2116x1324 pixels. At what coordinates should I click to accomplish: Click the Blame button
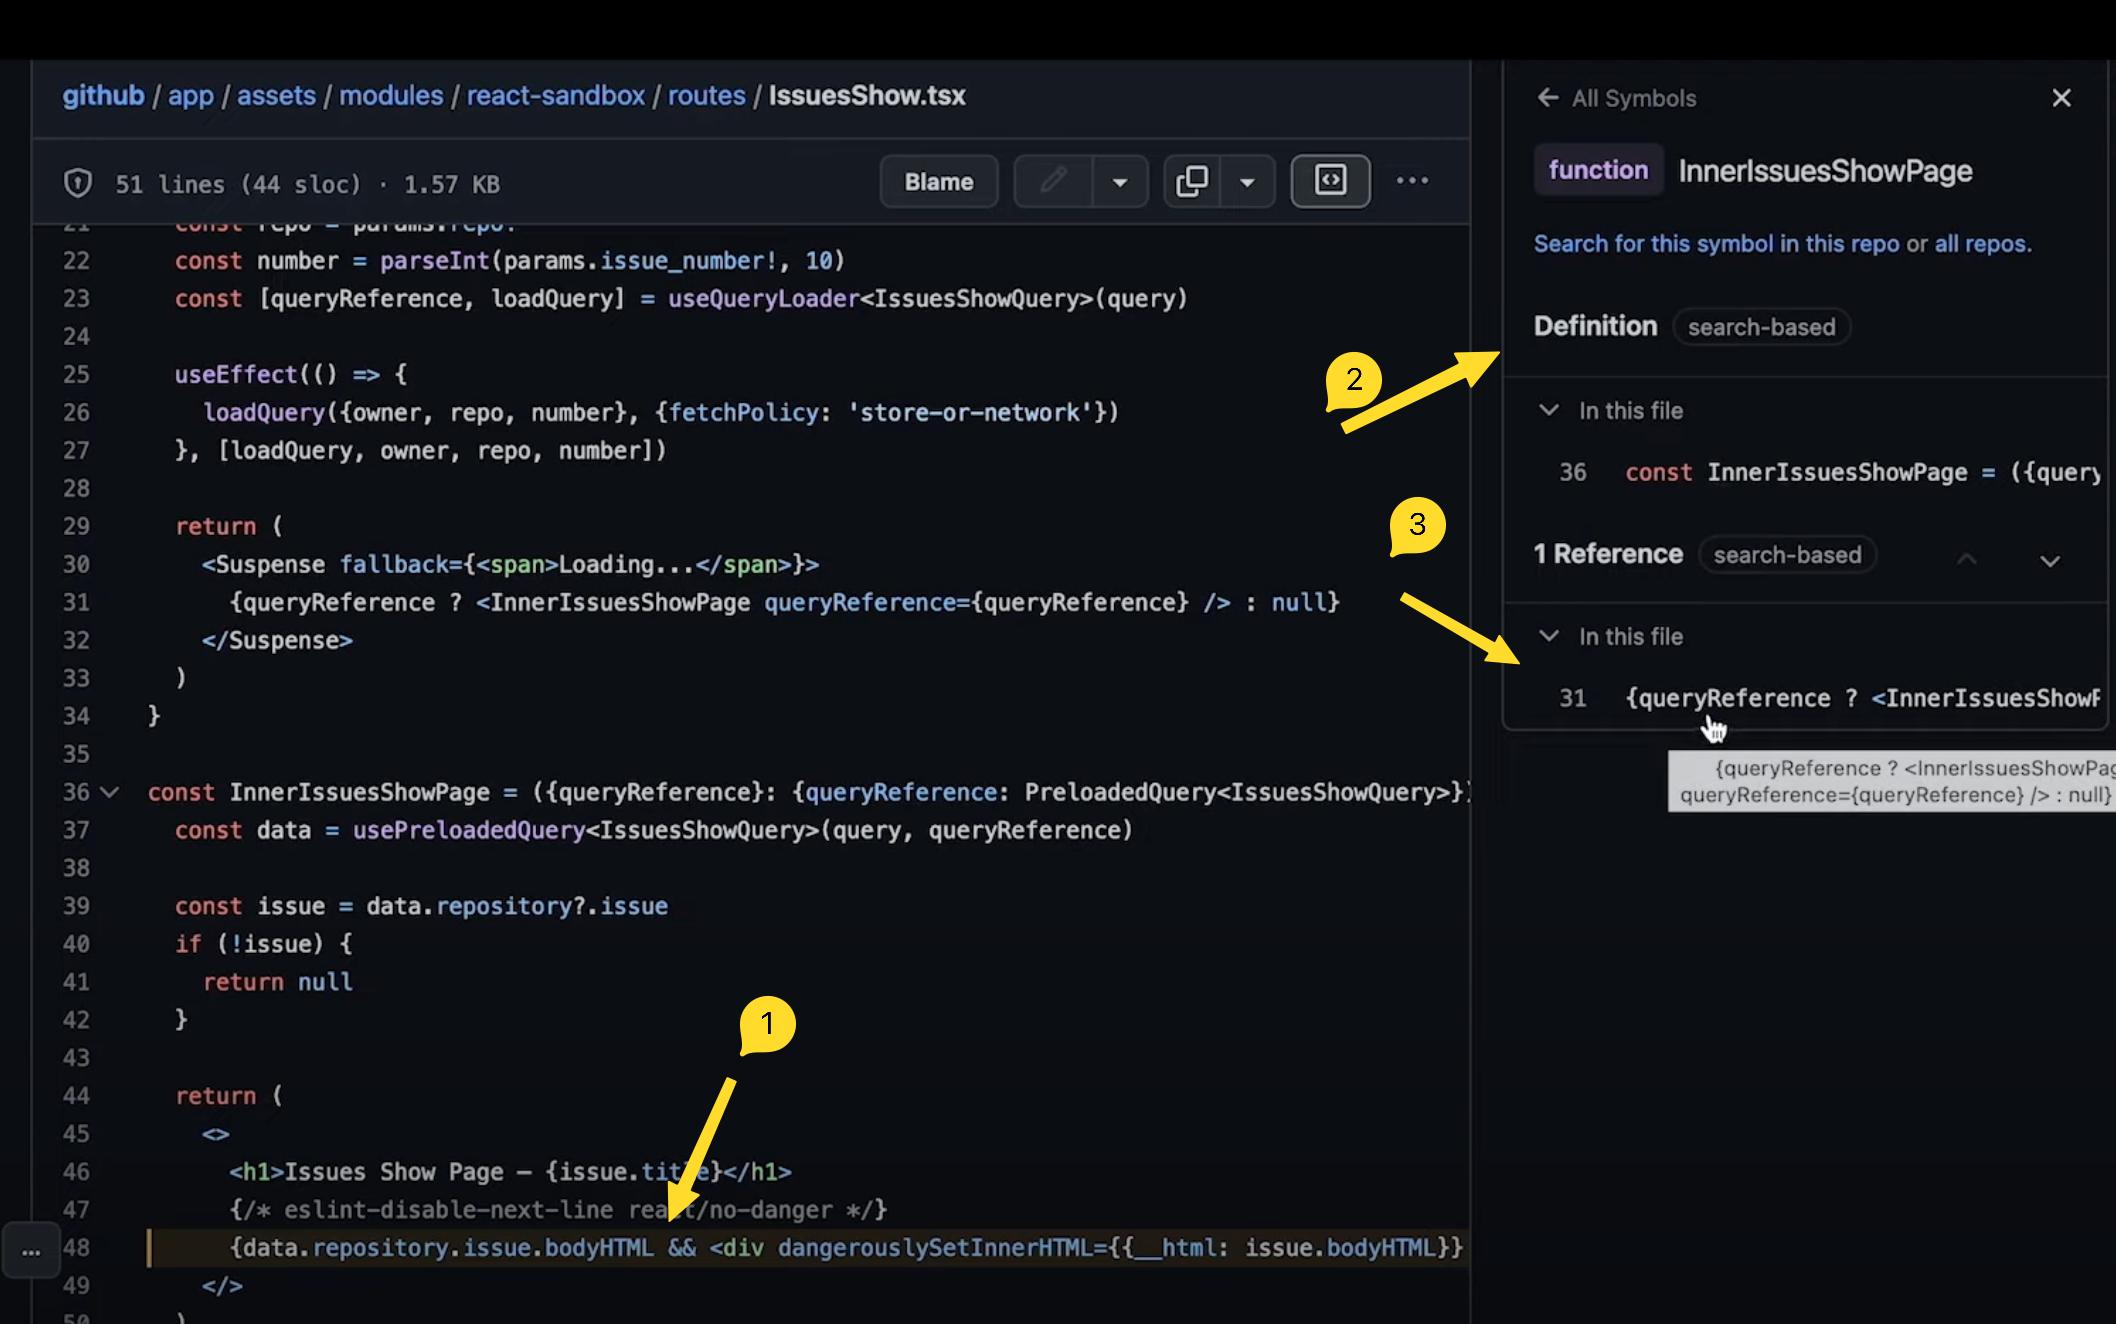tap(938, 182)
